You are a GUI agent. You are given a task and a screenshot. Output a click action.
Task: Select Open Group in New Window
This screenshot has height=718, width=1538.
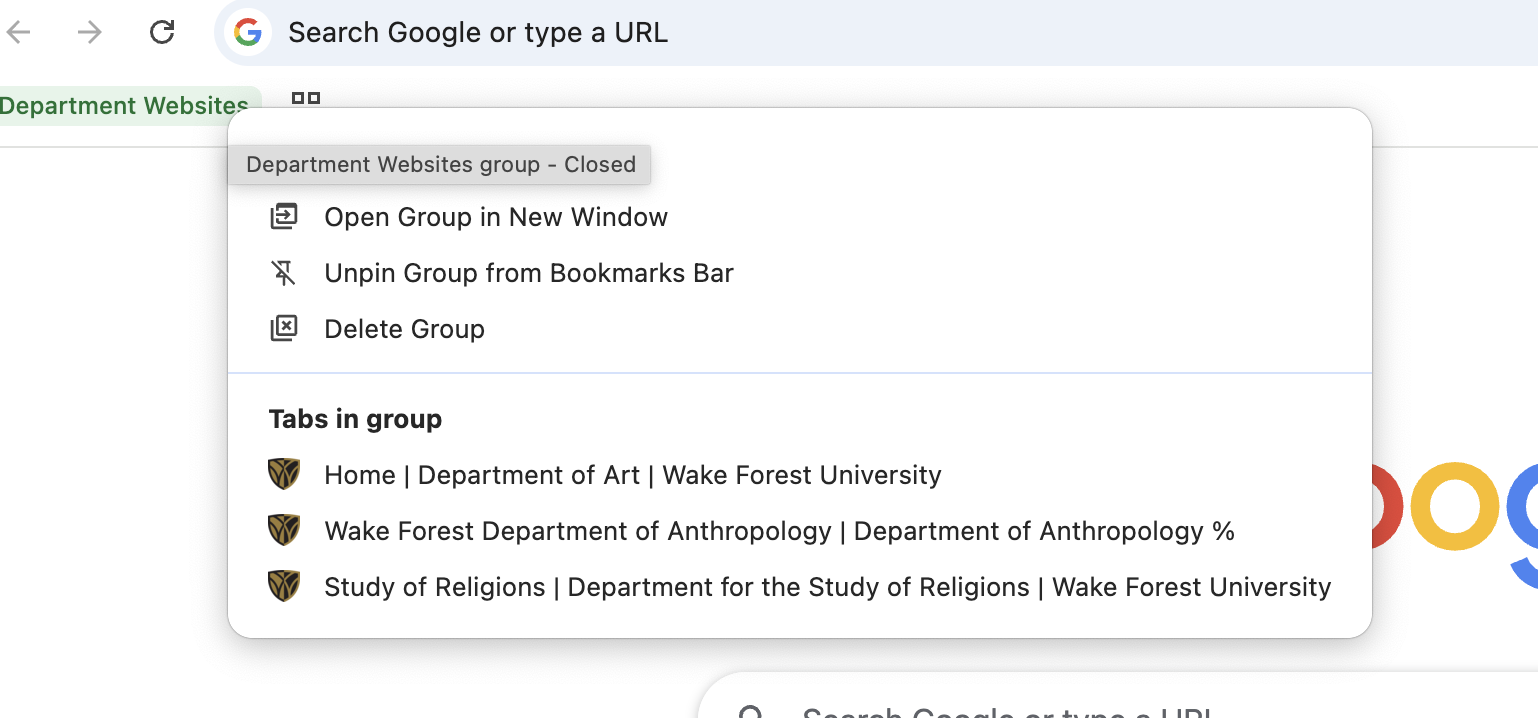point(495,216)
